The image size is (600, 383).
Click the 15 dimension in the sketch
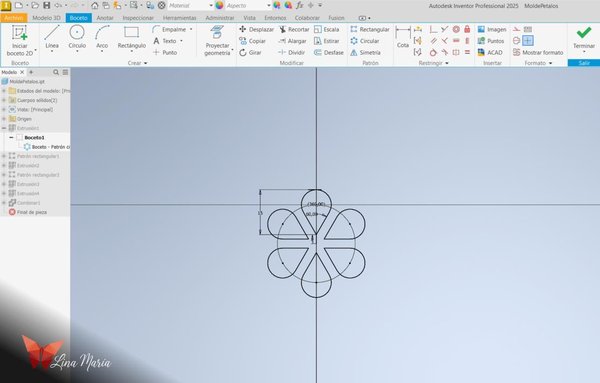click(261, 213)
